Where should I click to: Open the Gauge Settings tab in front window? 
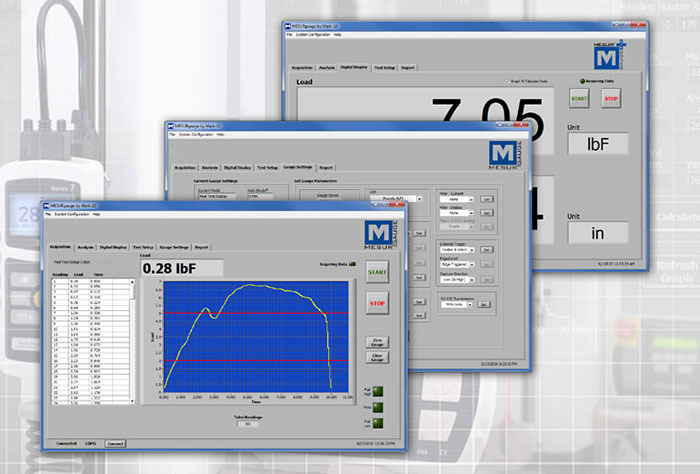pos(174,247)
